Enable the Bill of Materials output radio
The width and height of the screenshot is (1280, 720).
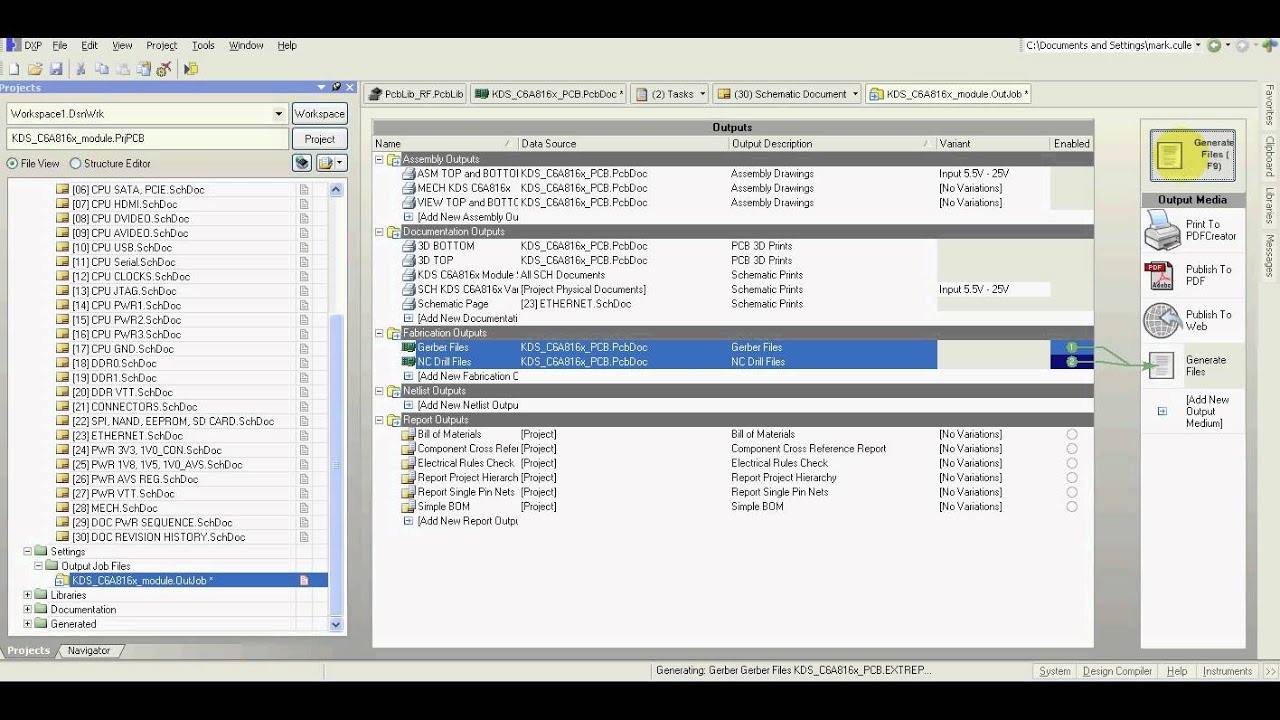(1072, 435)
